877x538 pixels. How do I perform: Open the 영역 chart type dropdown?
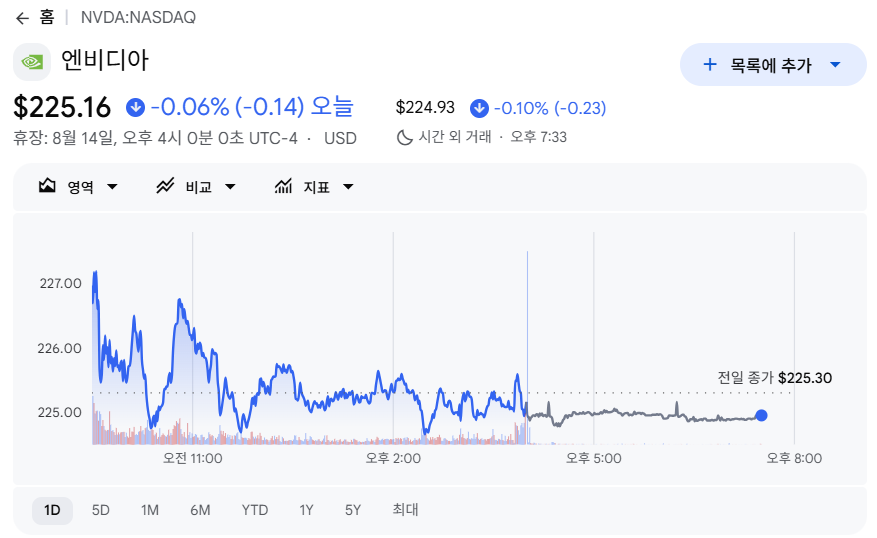point(78,186)
